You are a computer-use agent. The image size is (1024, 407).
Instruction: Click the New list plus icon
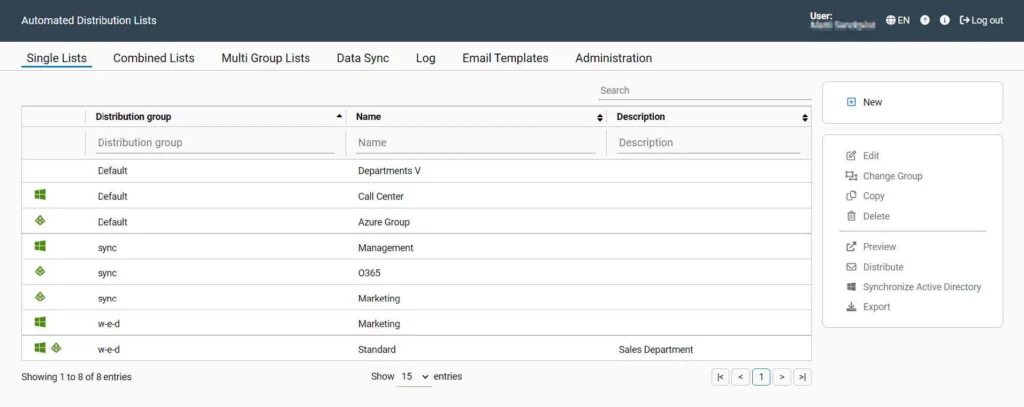(851, 102)
